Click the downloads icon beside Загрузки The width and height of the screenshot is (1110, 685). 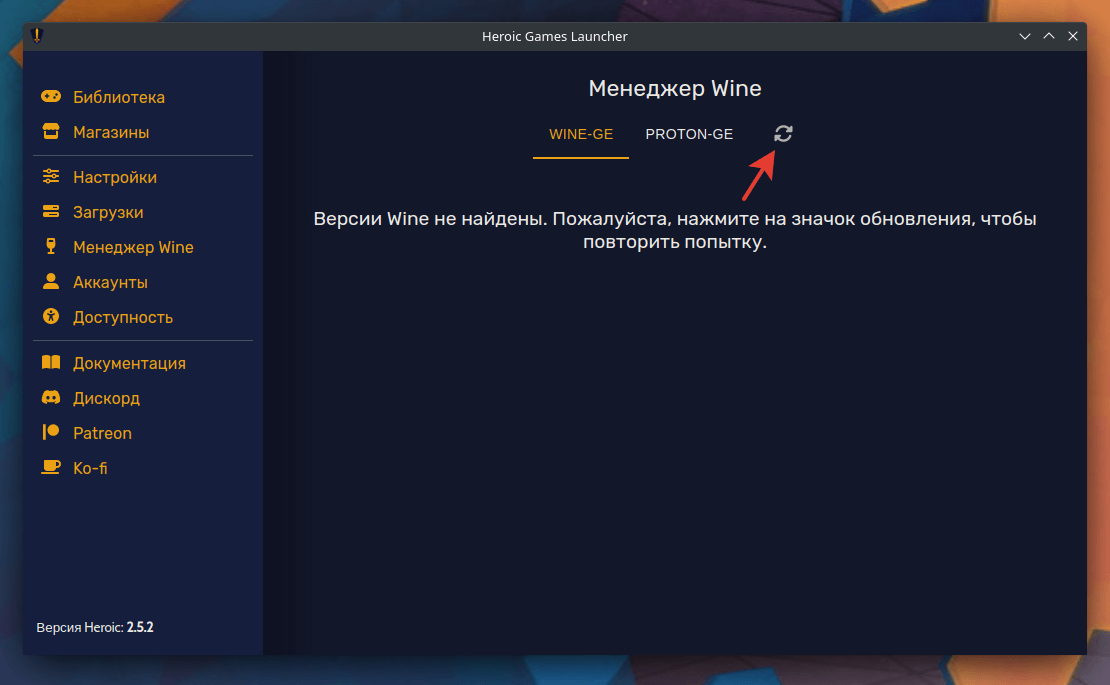(51, 212)
